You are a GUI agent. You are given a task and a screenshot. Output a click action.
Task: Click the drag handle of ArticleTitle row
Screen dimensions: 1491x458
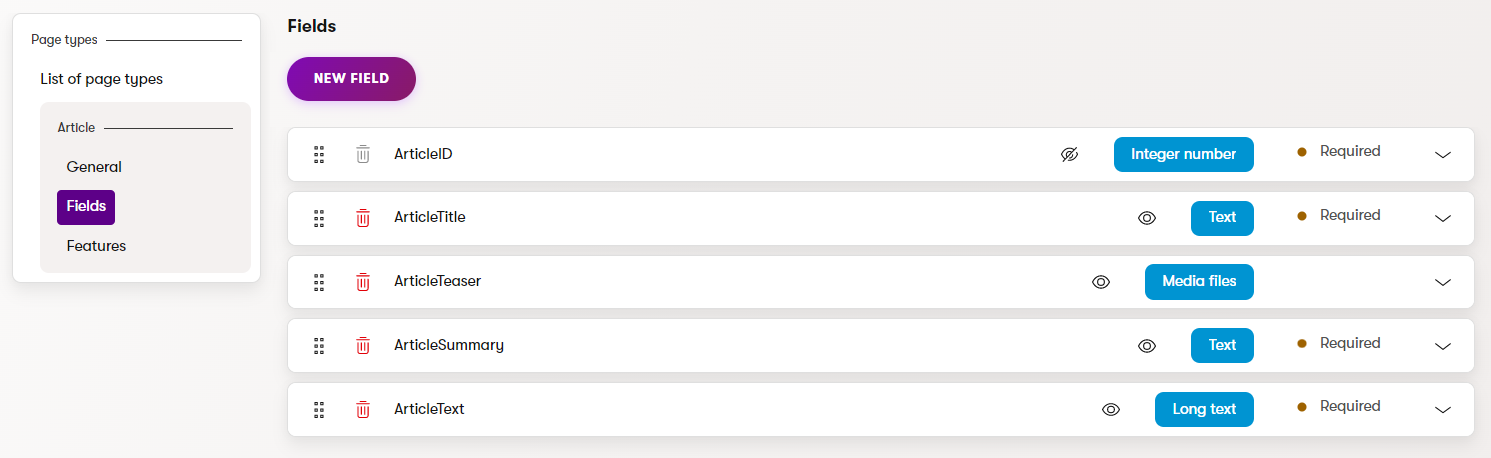[319, 218]
